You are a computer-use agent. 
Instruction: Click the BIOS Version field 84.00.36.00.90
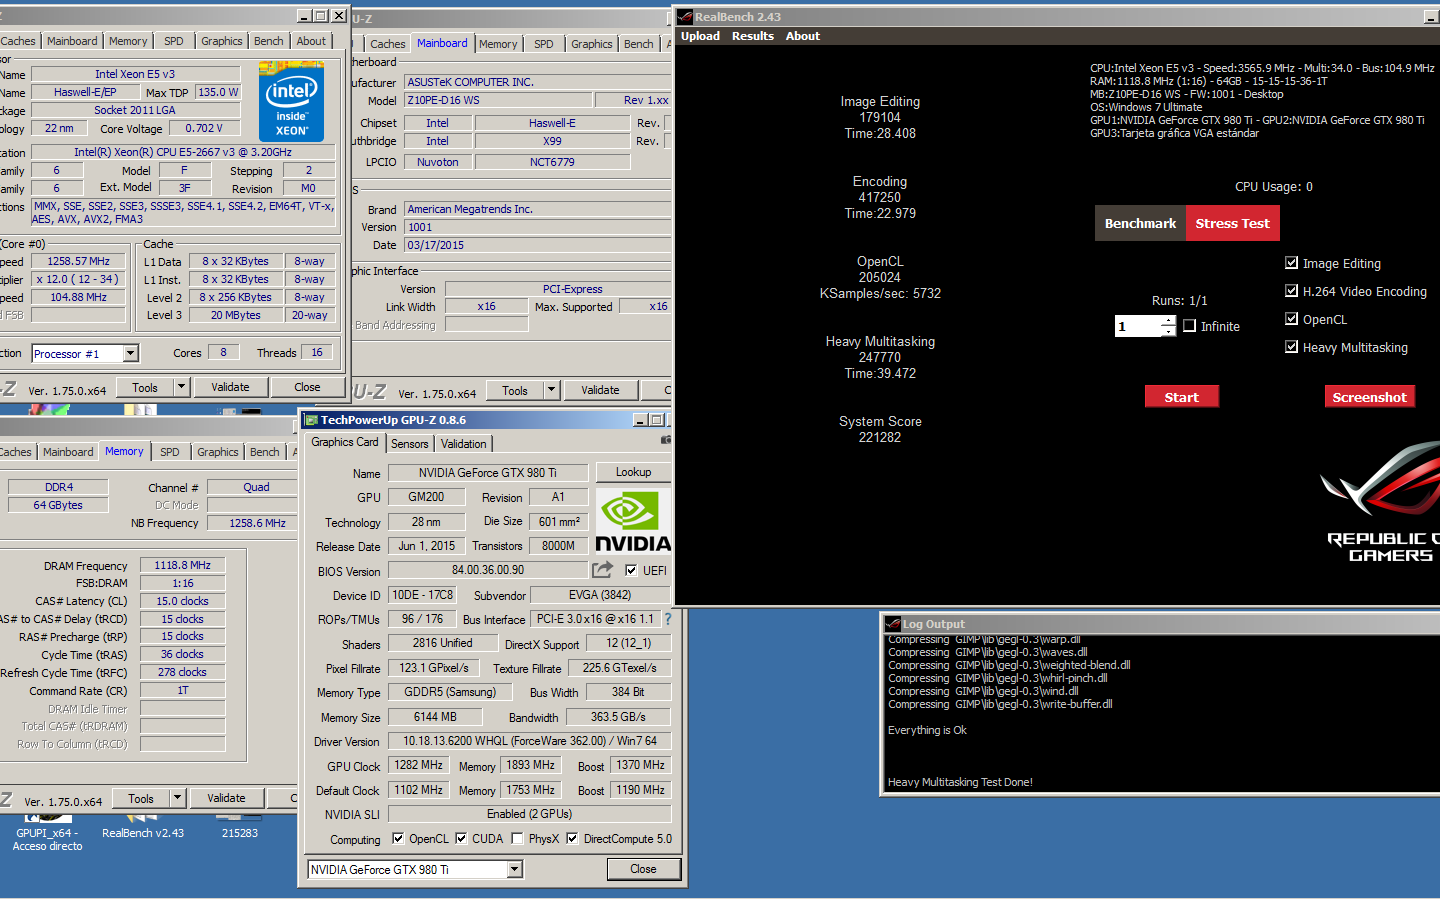(487, 570)
